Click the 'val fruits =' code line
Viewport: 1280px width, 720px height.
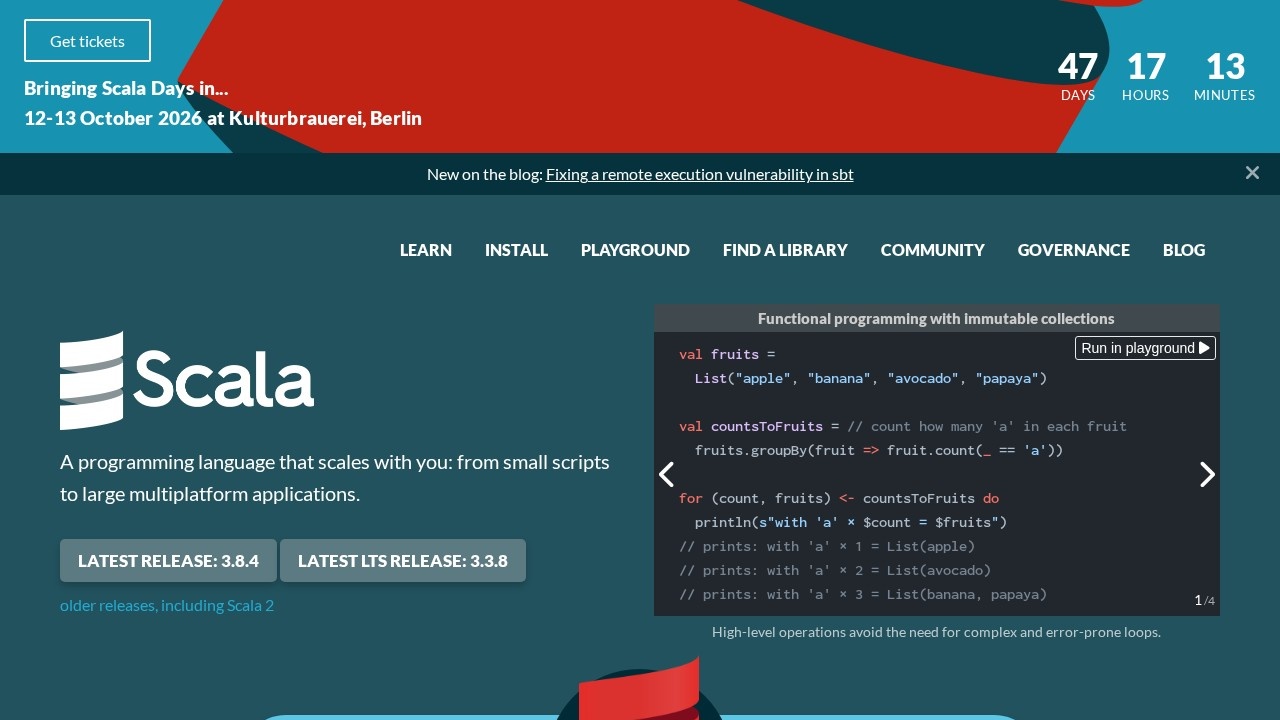tap(727, 354)
